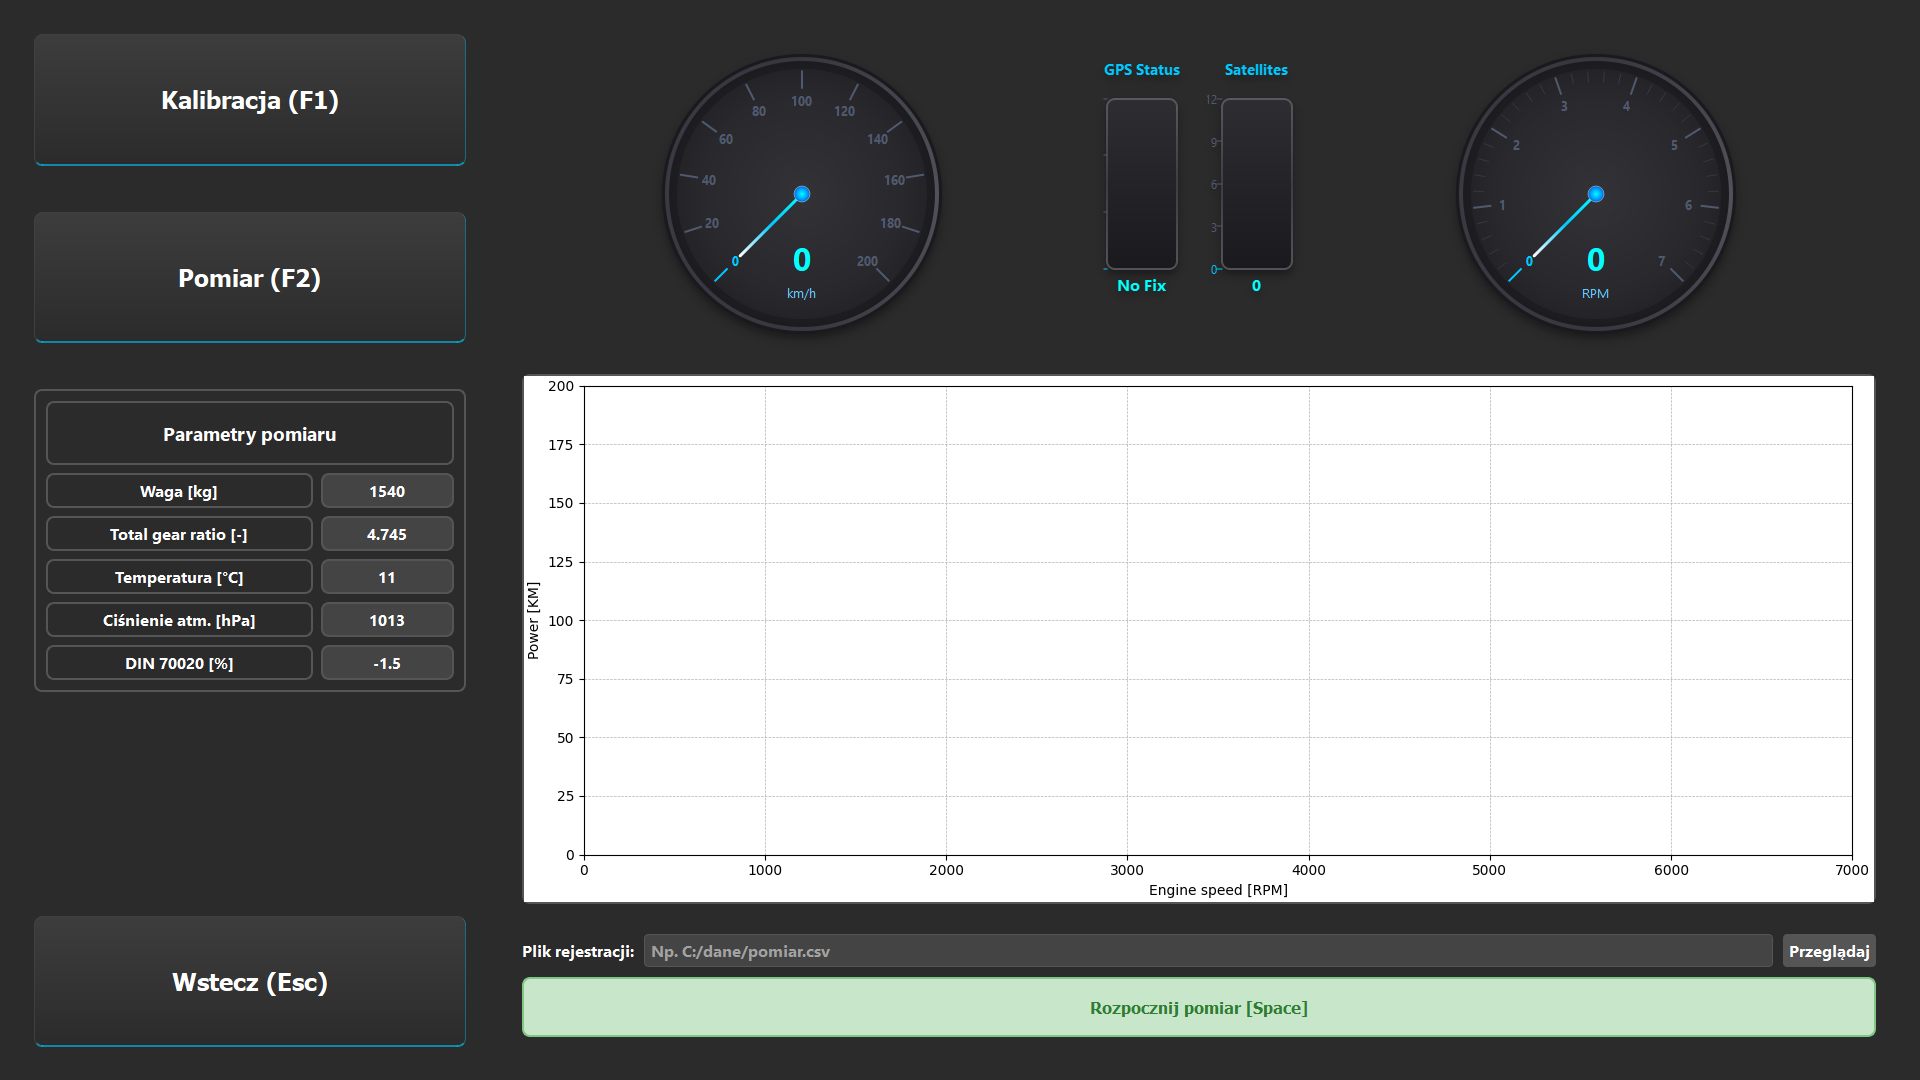The image size is (1920, 1080).
Task: Click Przeglądaj to browse for file
Action: [1828, 951]
